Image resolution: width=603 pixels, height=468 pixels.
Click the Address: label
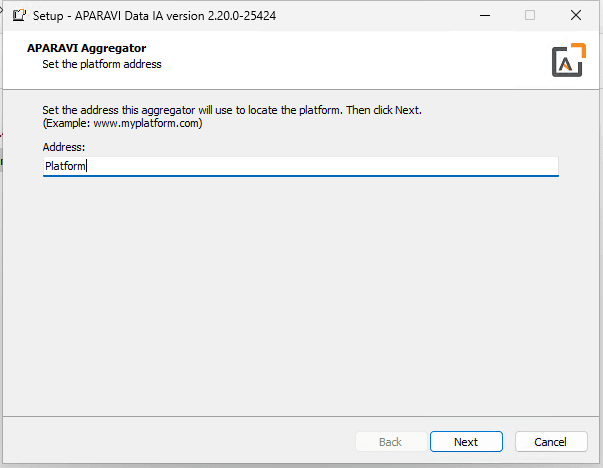(64, 147)
